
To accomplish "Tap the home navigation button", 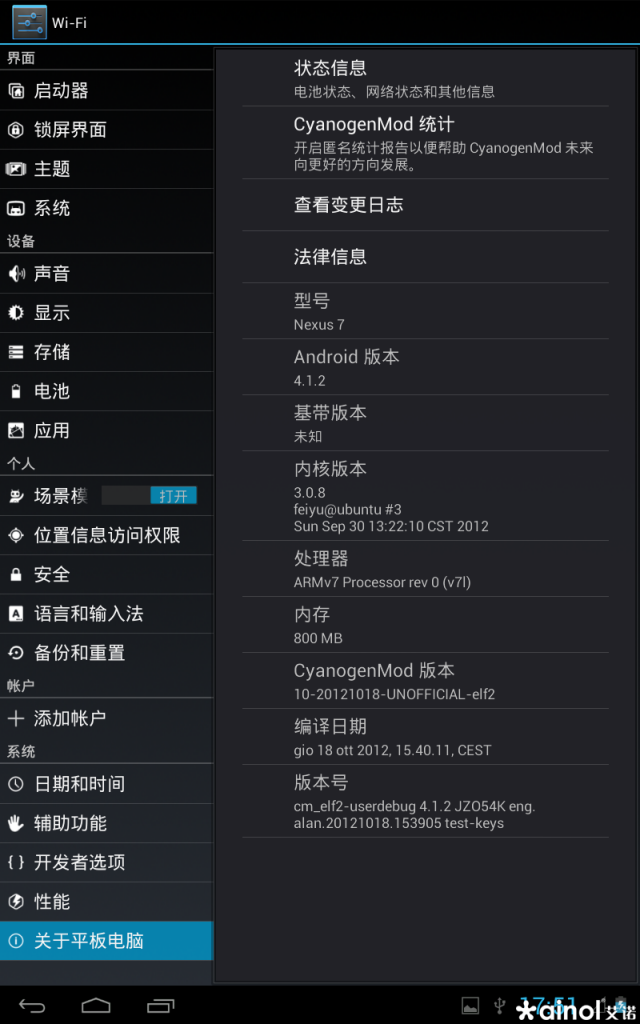I will coord(95,1004).
